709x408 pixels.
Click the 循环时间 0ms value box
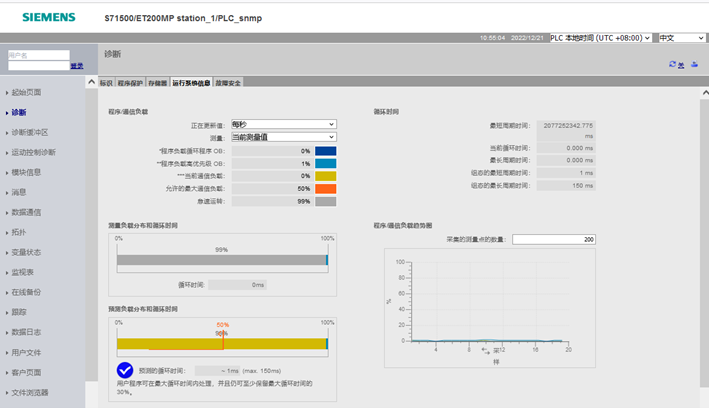click(x=237, y=285)
